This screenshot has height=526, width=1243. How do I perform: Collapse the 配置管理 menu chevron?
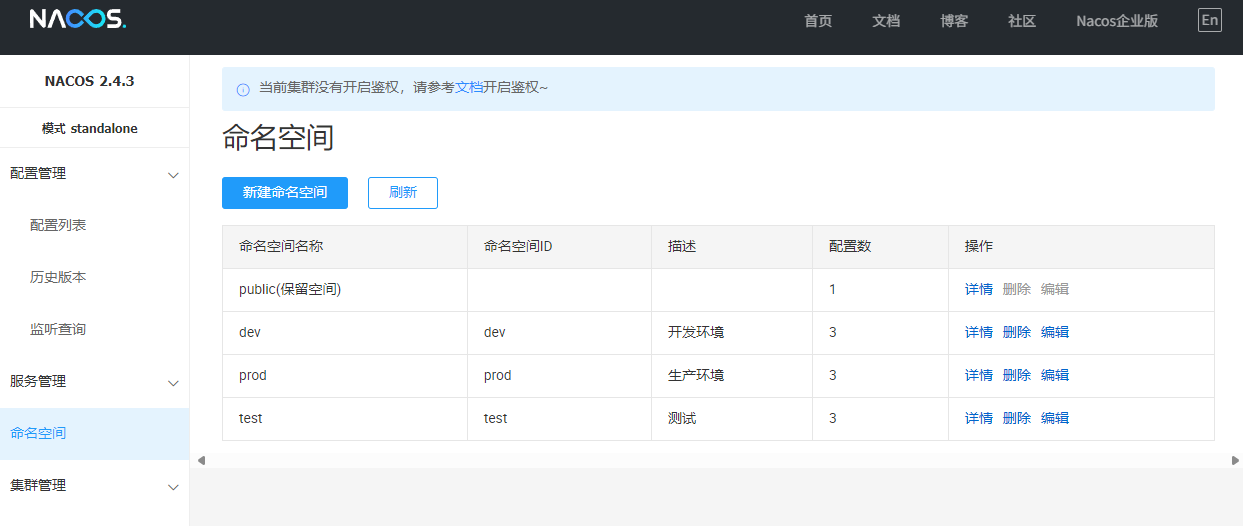[173, 175]
